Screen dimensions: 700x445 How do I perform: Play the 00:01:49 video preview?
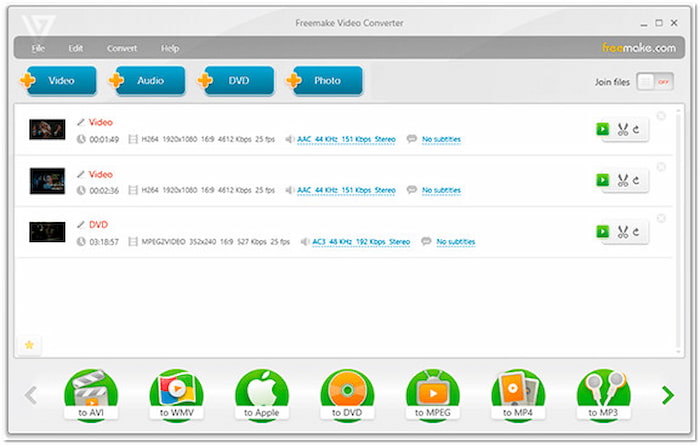pos(603,129)
